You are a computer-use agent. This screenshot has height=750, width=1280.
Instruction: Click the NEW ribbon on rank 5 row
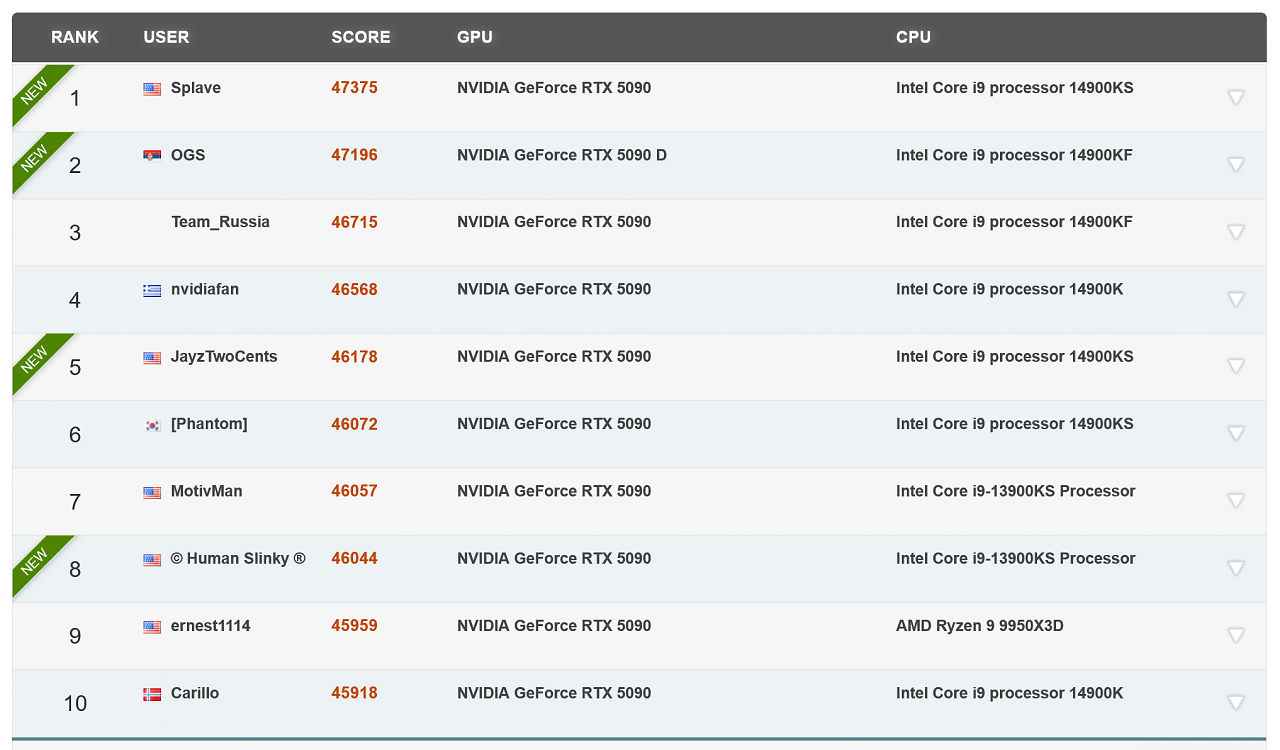pos(36,358)
